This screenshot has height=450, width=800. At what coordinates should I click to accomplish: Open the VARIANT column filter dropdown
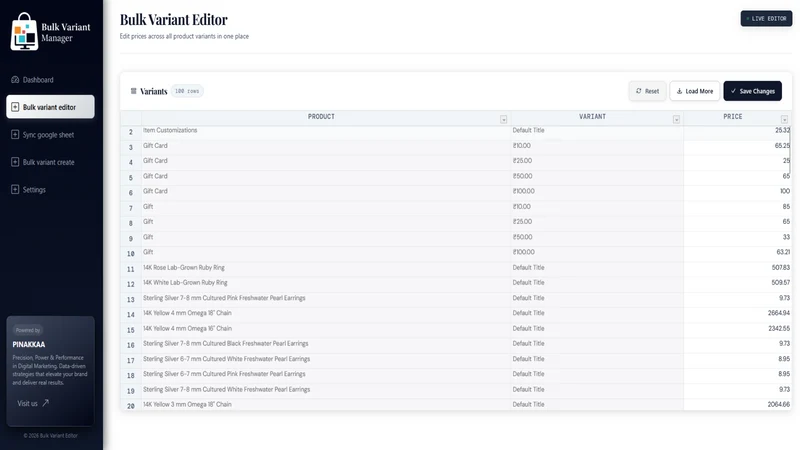[676, 119]
